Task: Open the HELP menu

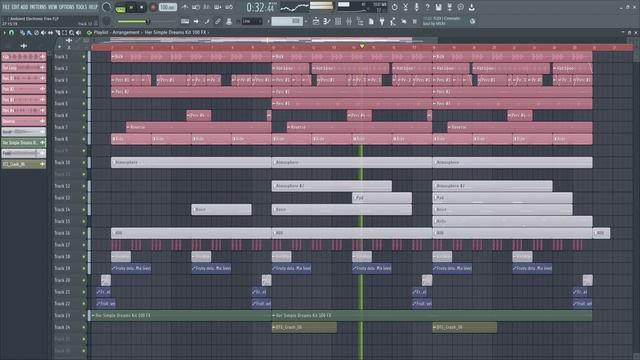Action: [x=93, y=7]
